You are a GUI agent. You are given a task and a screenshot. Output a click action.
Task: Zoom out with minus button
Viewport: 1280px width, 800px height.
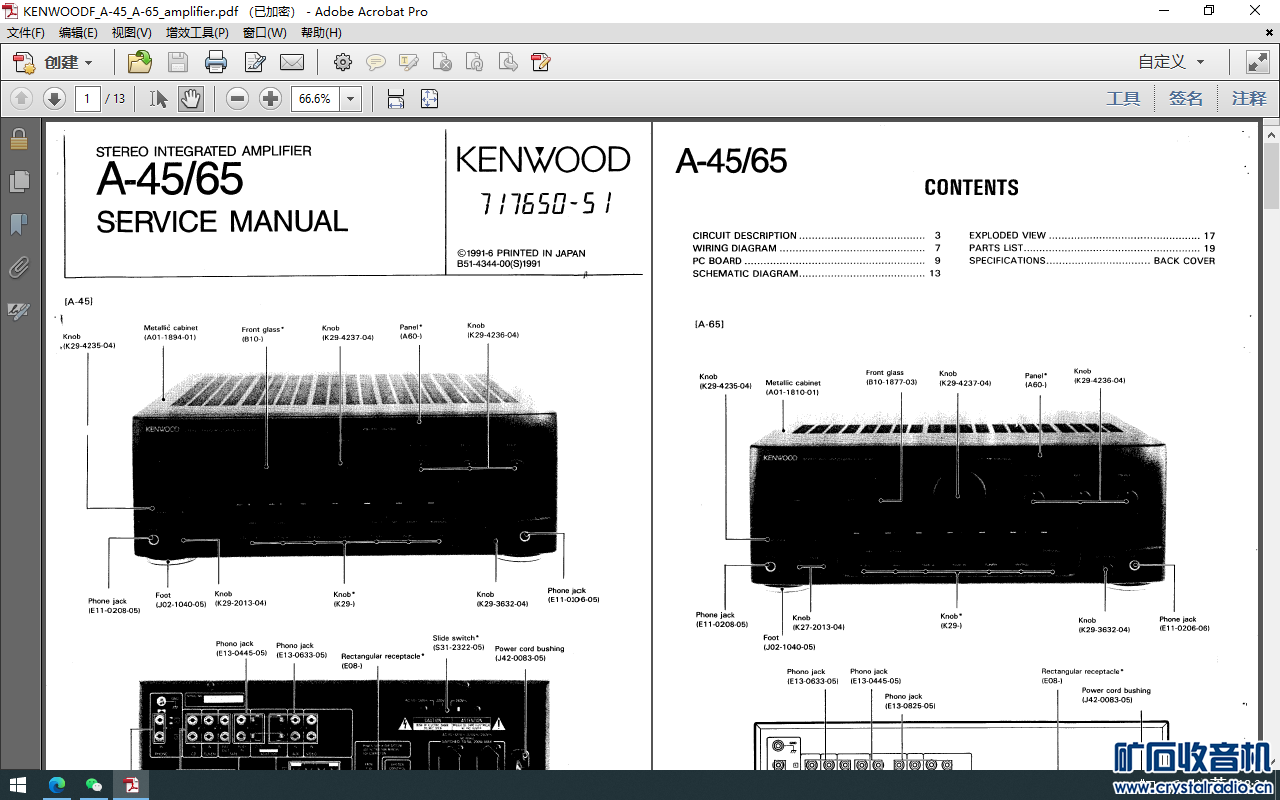[237, 98]
